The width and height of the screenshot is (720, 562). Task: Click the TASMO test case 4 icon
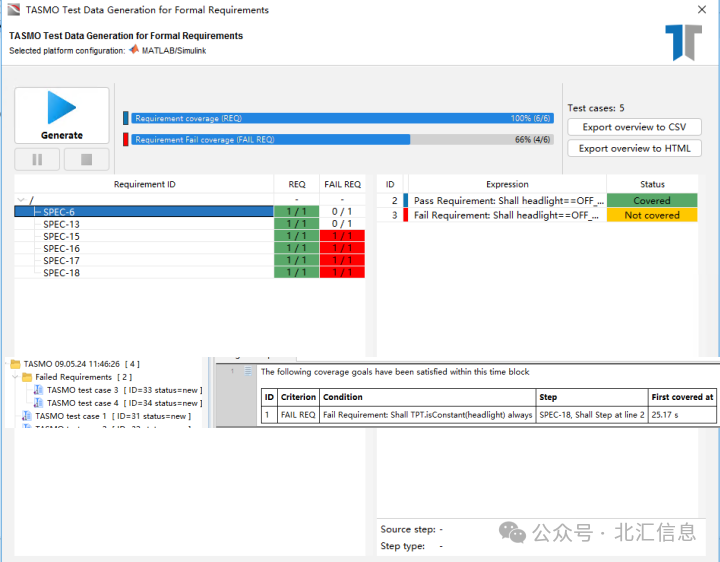(x=39, y=403)
